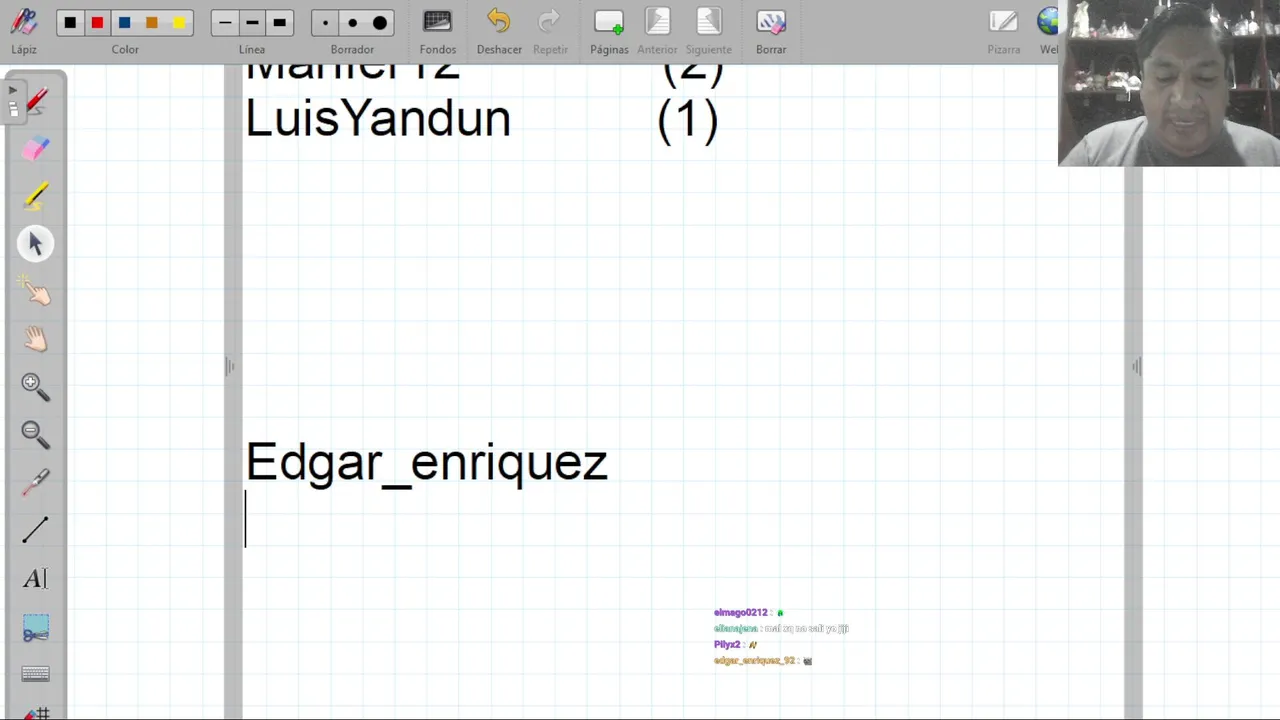This screenshot has height=720, width=1280.
Task: Select the laser pointer tool
Action: point(36,482)
